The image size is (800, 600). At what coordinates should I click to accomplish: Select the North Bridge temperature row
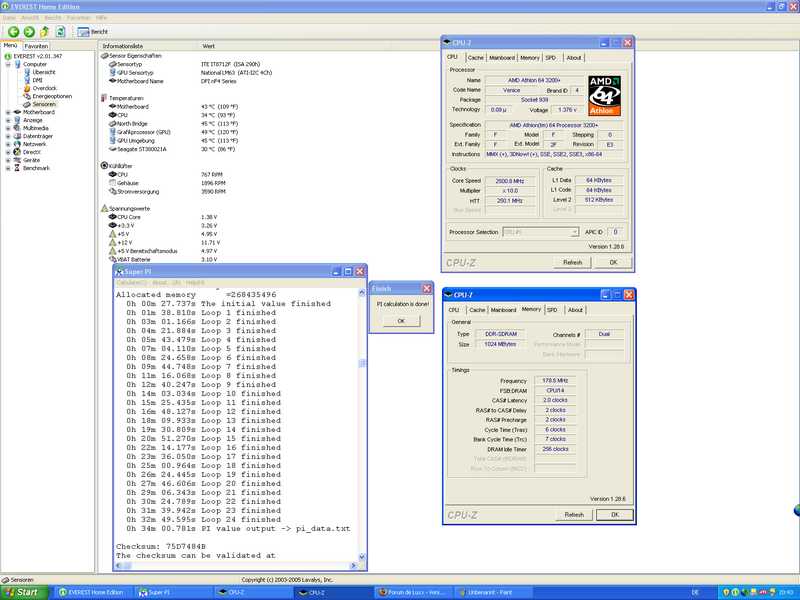(128, 123)
